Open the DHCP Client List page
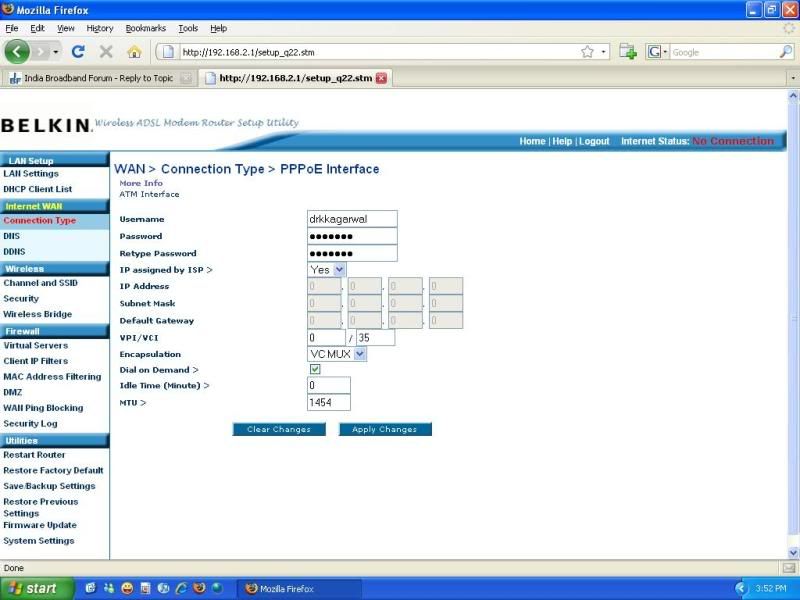800x600 pixels. pyautogui.click(x=38, y=189)
